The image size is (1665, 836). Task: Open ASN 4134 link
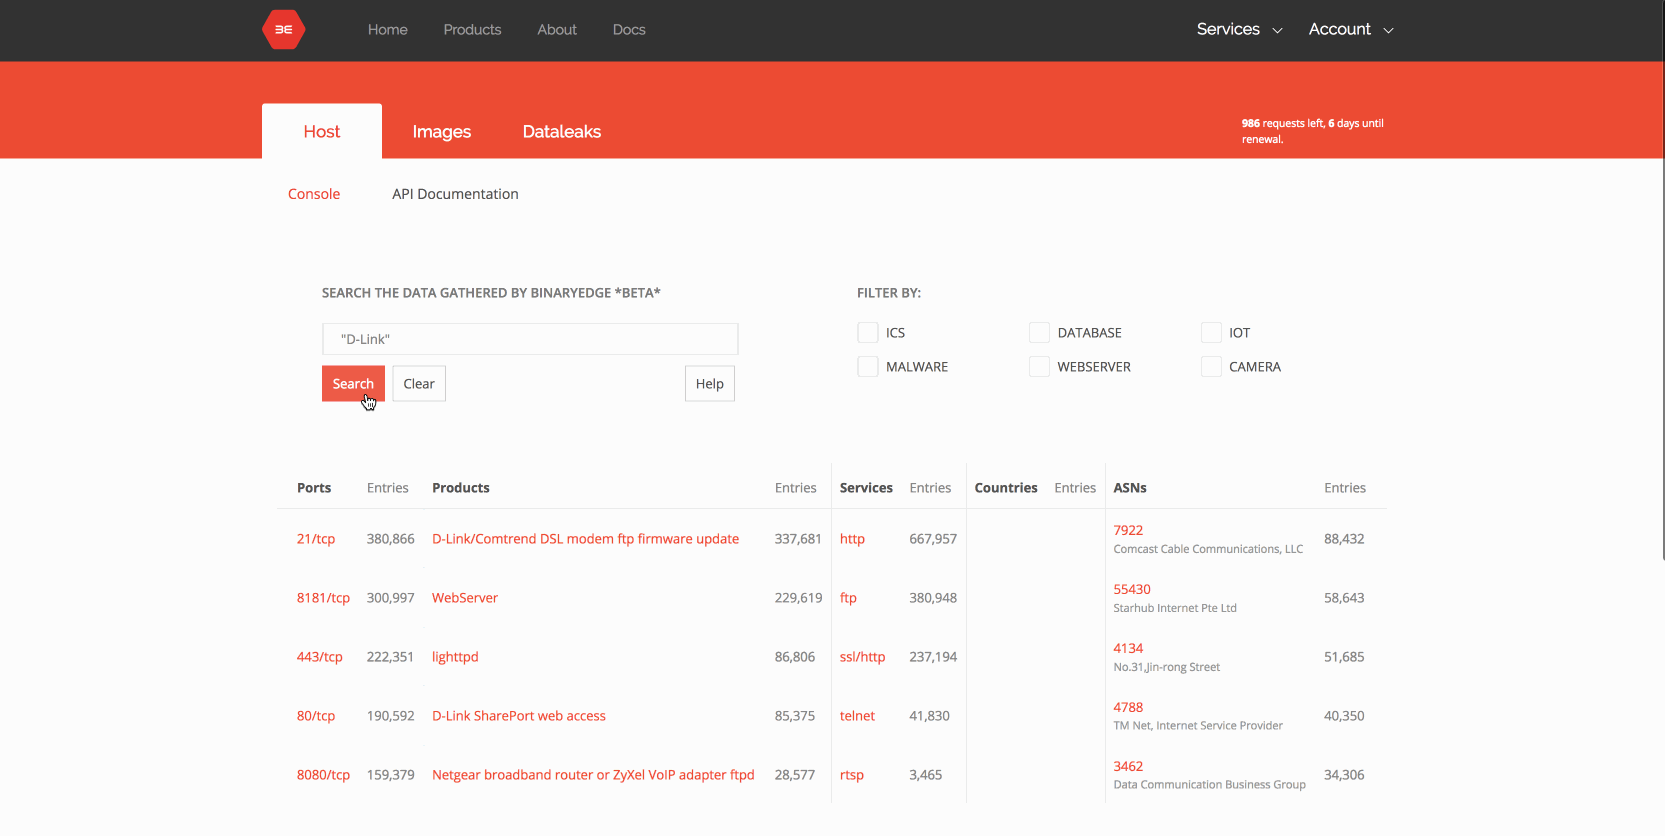pyautogui.click(x=1128, y=649)
